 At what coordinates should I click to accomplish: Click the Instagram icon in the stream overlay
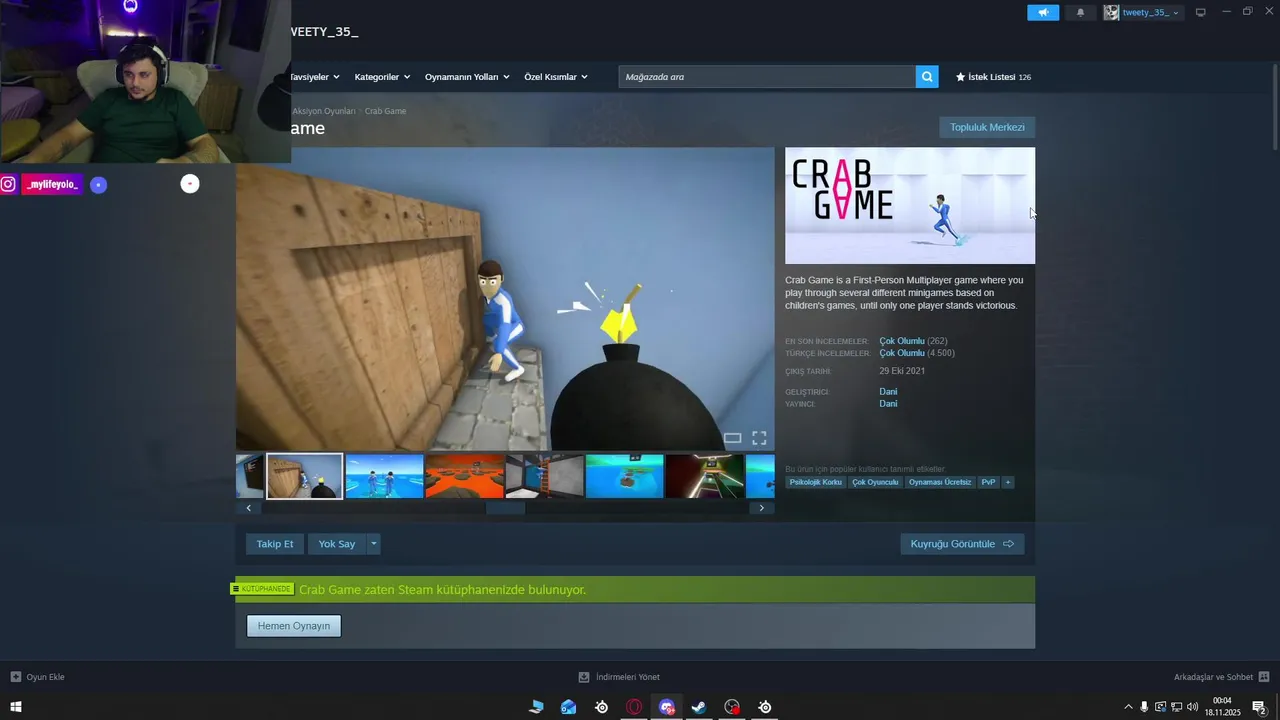point(8,184)
